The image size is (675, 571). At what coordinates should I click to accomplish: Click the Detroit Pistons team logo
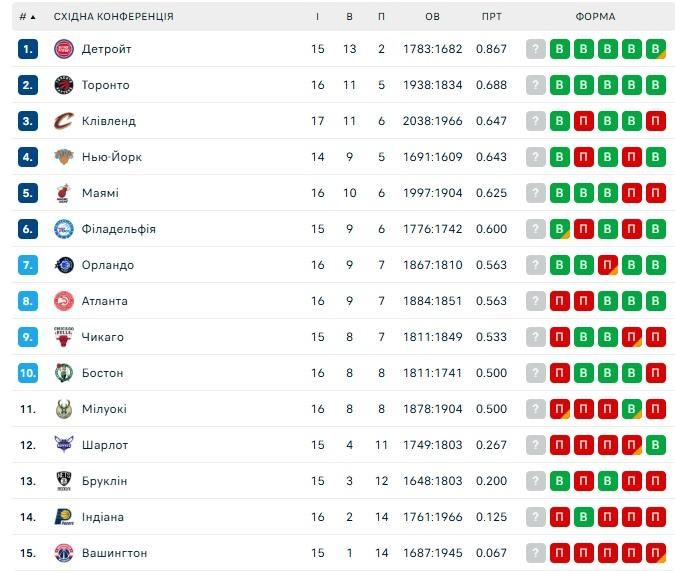(64, 49)
